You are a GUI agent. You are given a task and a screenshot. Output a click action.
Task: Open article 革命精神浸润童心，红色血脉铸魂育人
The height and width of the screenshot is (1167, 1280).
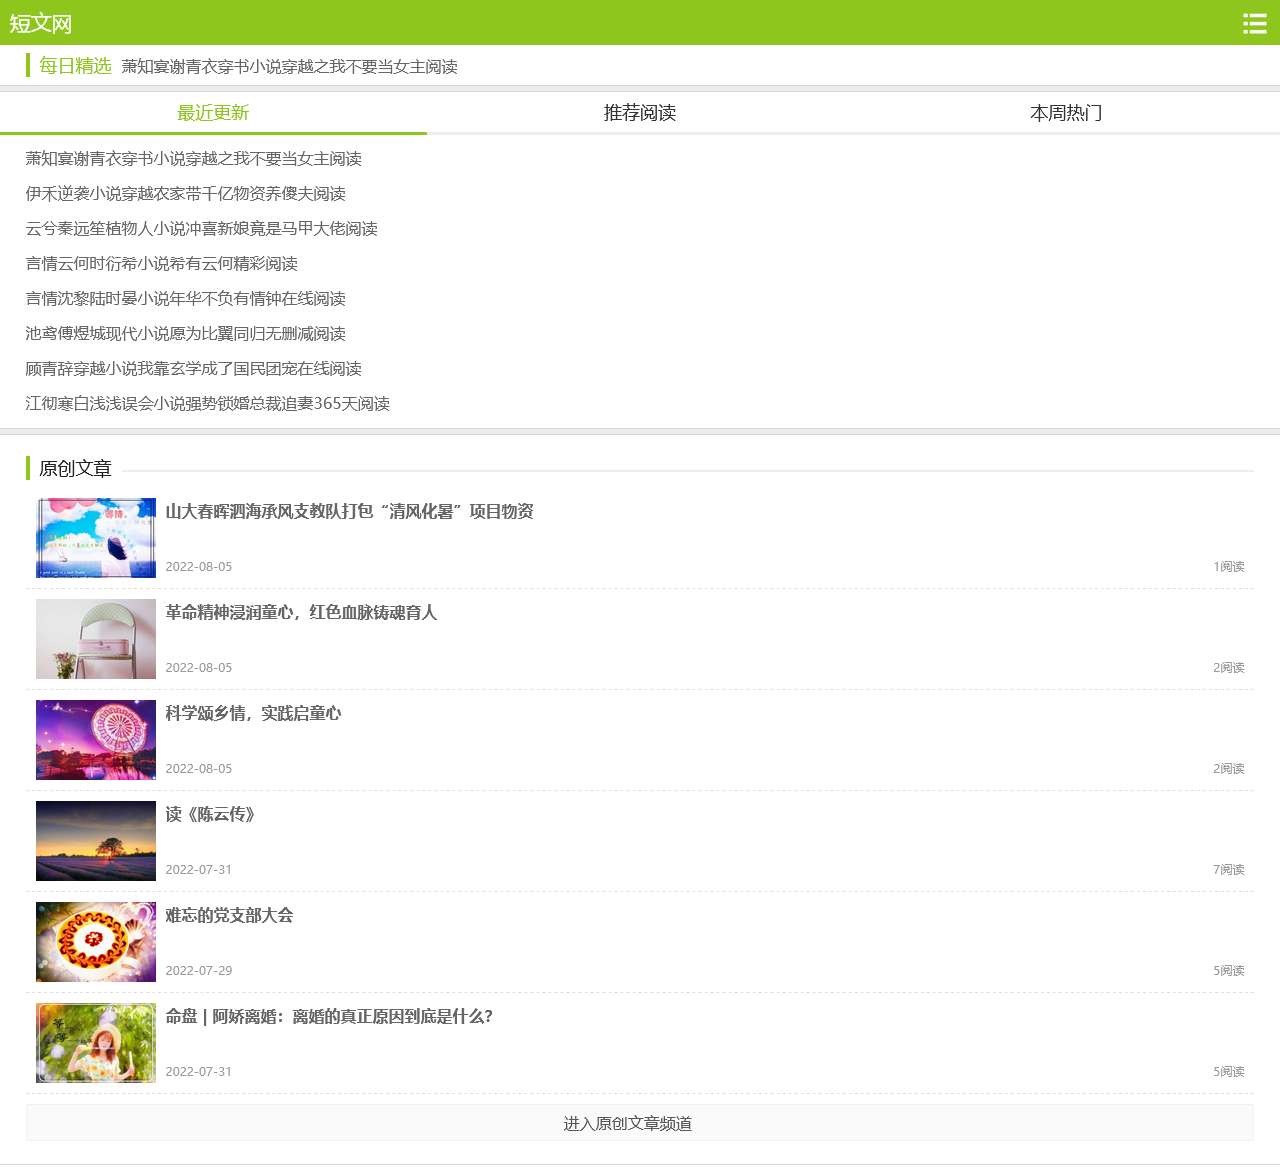(x=302, y=613)
